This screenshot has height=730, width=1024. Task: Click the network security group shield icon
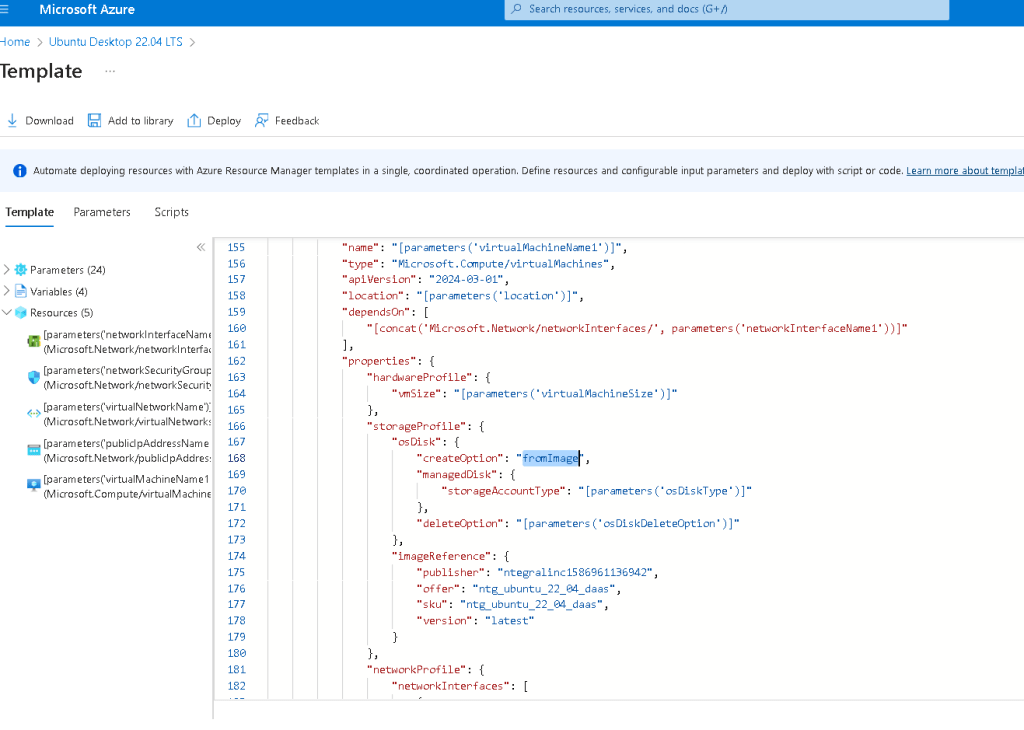tap(33, 377)
